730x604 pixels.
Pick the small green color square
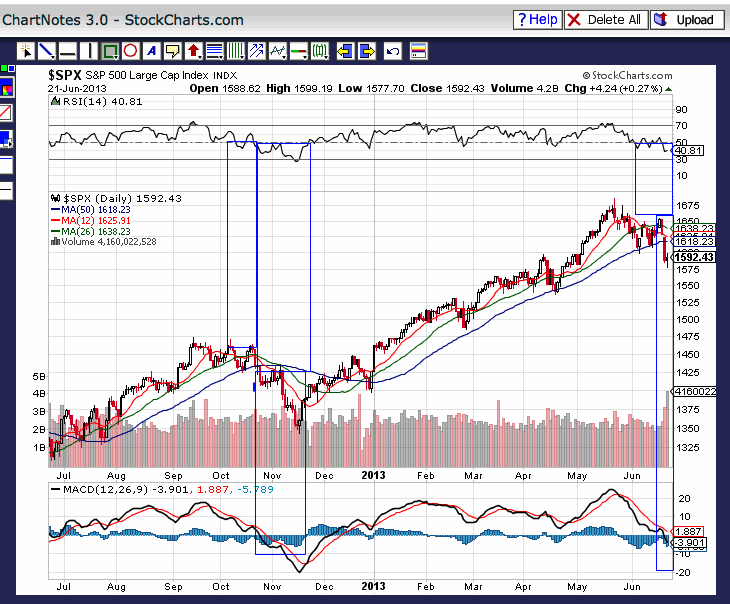[x=4, y=69]
